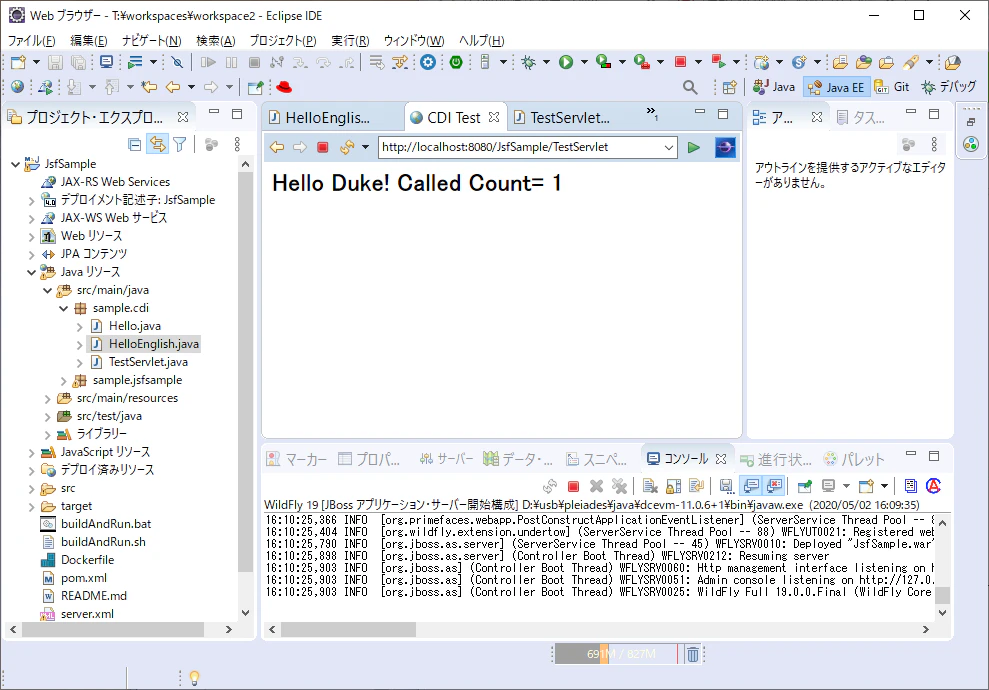This screenshot has height=690, width=989.
Task: Expand the Web リソース node
Action: (32, 237)
